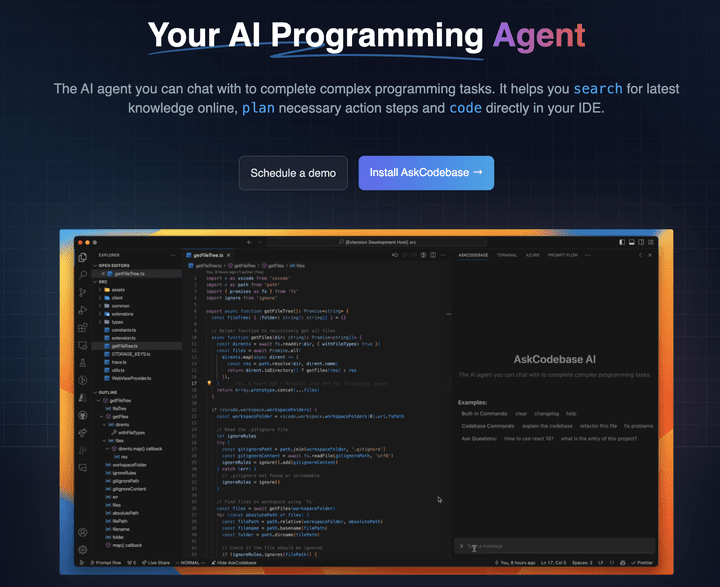Switch to the AZURE panel tab
The width and height of the screenshot is (720, 587).
[x=532, y=255]
